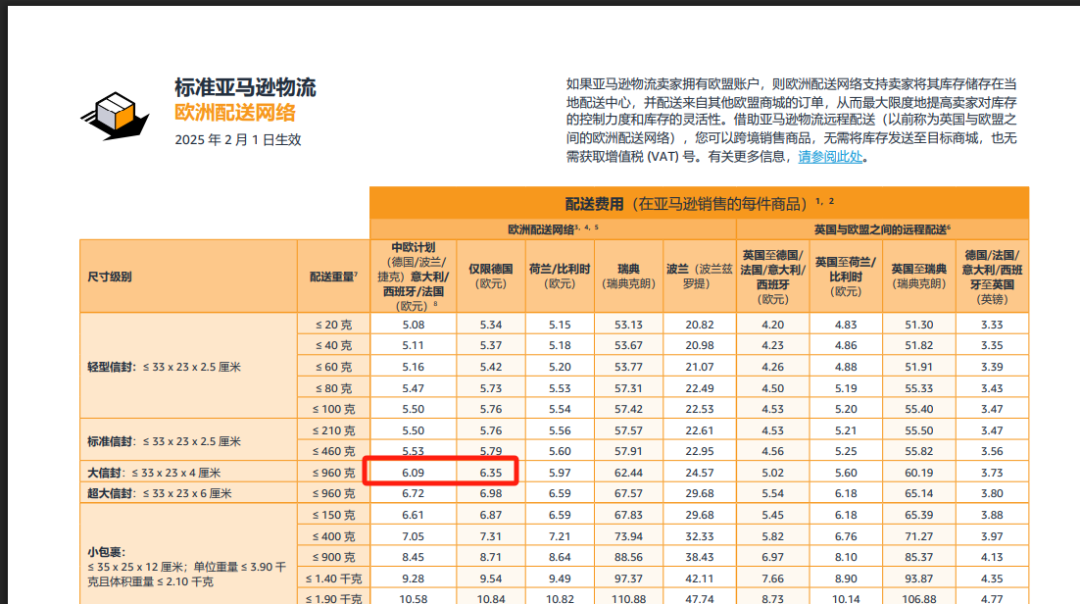The image size is (1080, 604).
Task: Click the 6.72 fee in the 超大信封 row
Action: [413, 493]
